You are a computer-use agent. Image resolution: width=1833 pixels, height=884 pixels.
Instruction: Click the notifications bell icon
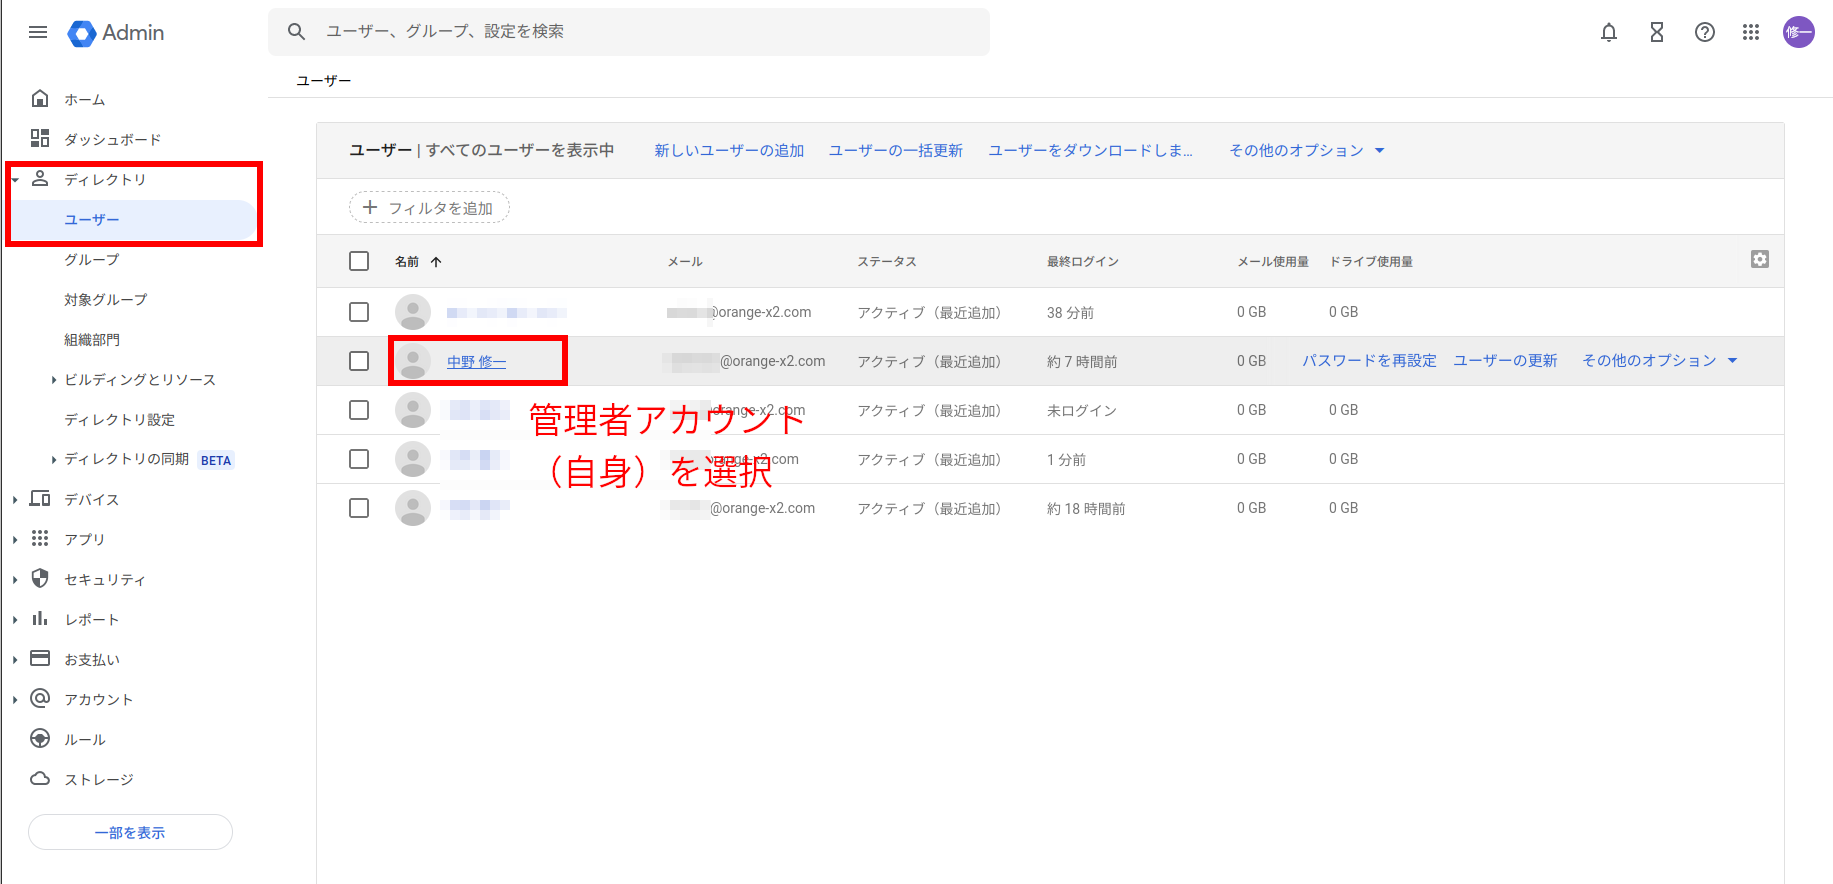pos(1608,32)
